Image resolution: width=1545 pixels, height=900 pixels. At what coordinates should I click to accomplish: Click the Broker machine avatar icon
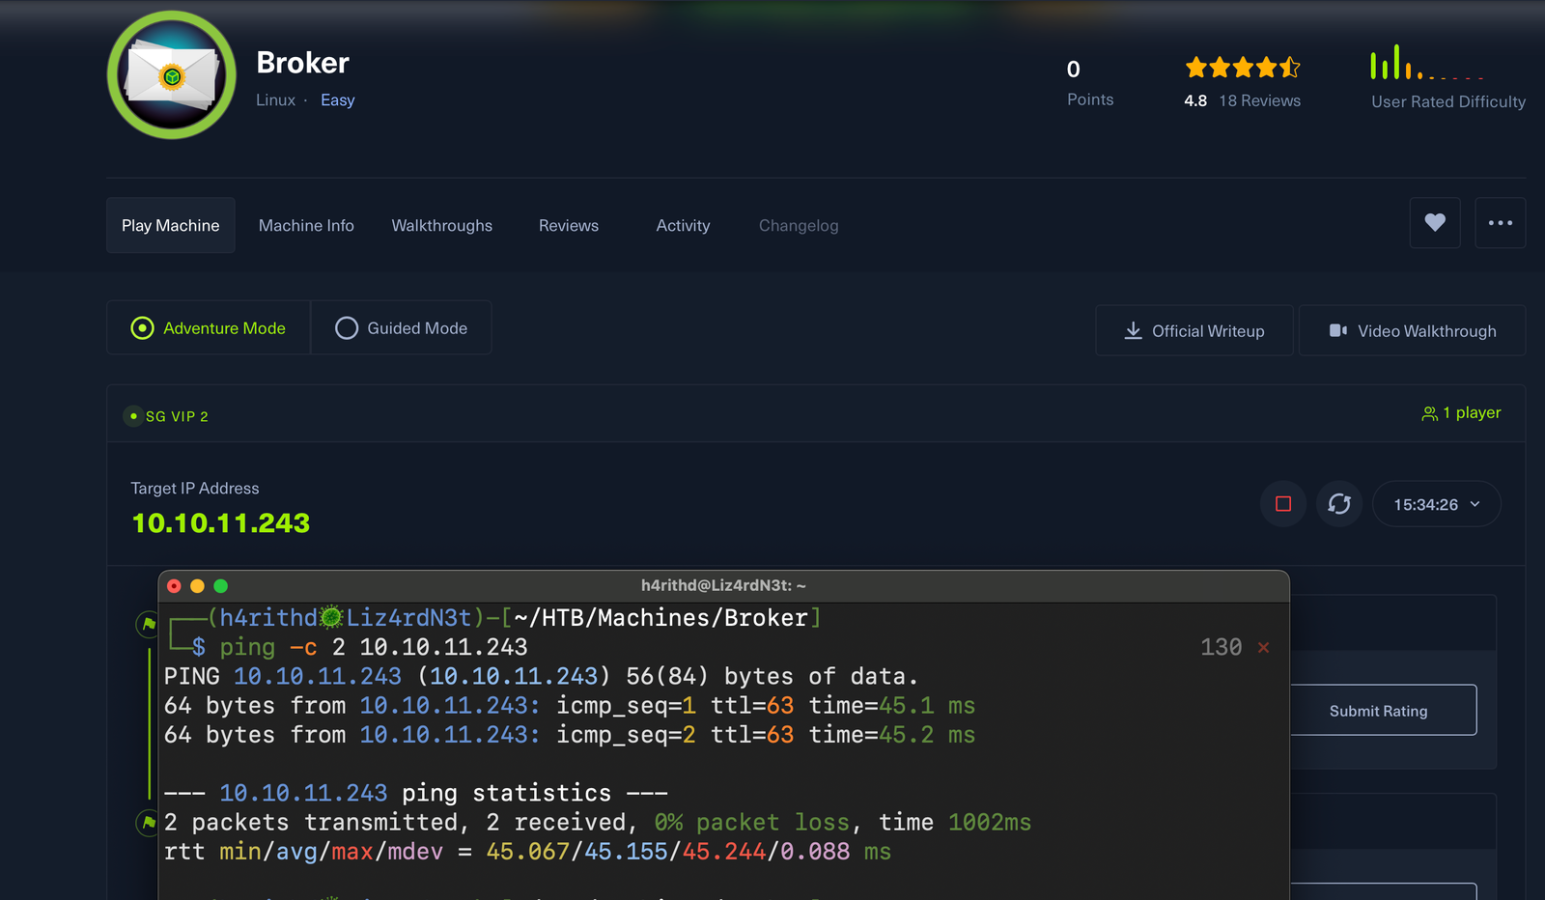click(x=172, y=76)
